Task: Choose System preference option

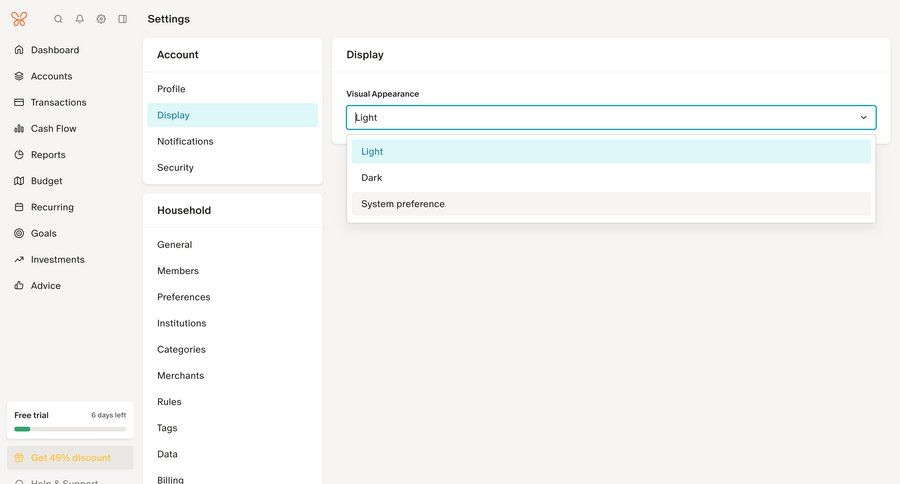Action: [611, 204]
